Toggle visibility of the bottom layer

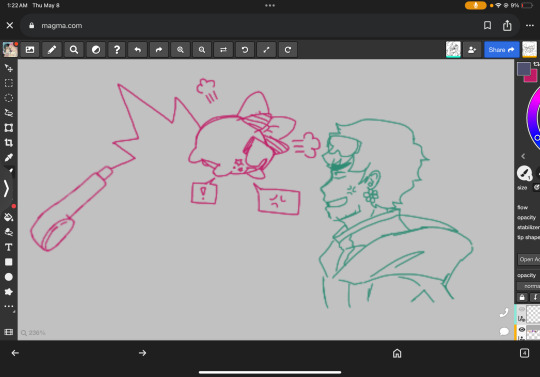coord(522,329)
